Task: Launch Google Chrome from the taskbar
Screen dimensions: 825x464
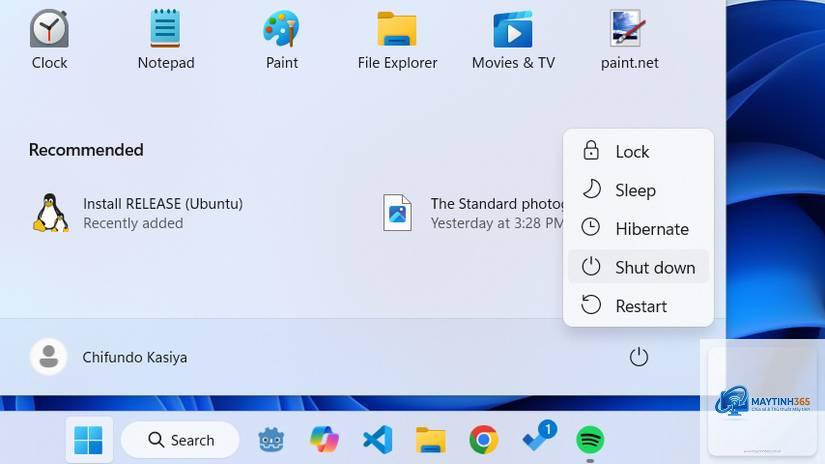Action: pos(484,440)
